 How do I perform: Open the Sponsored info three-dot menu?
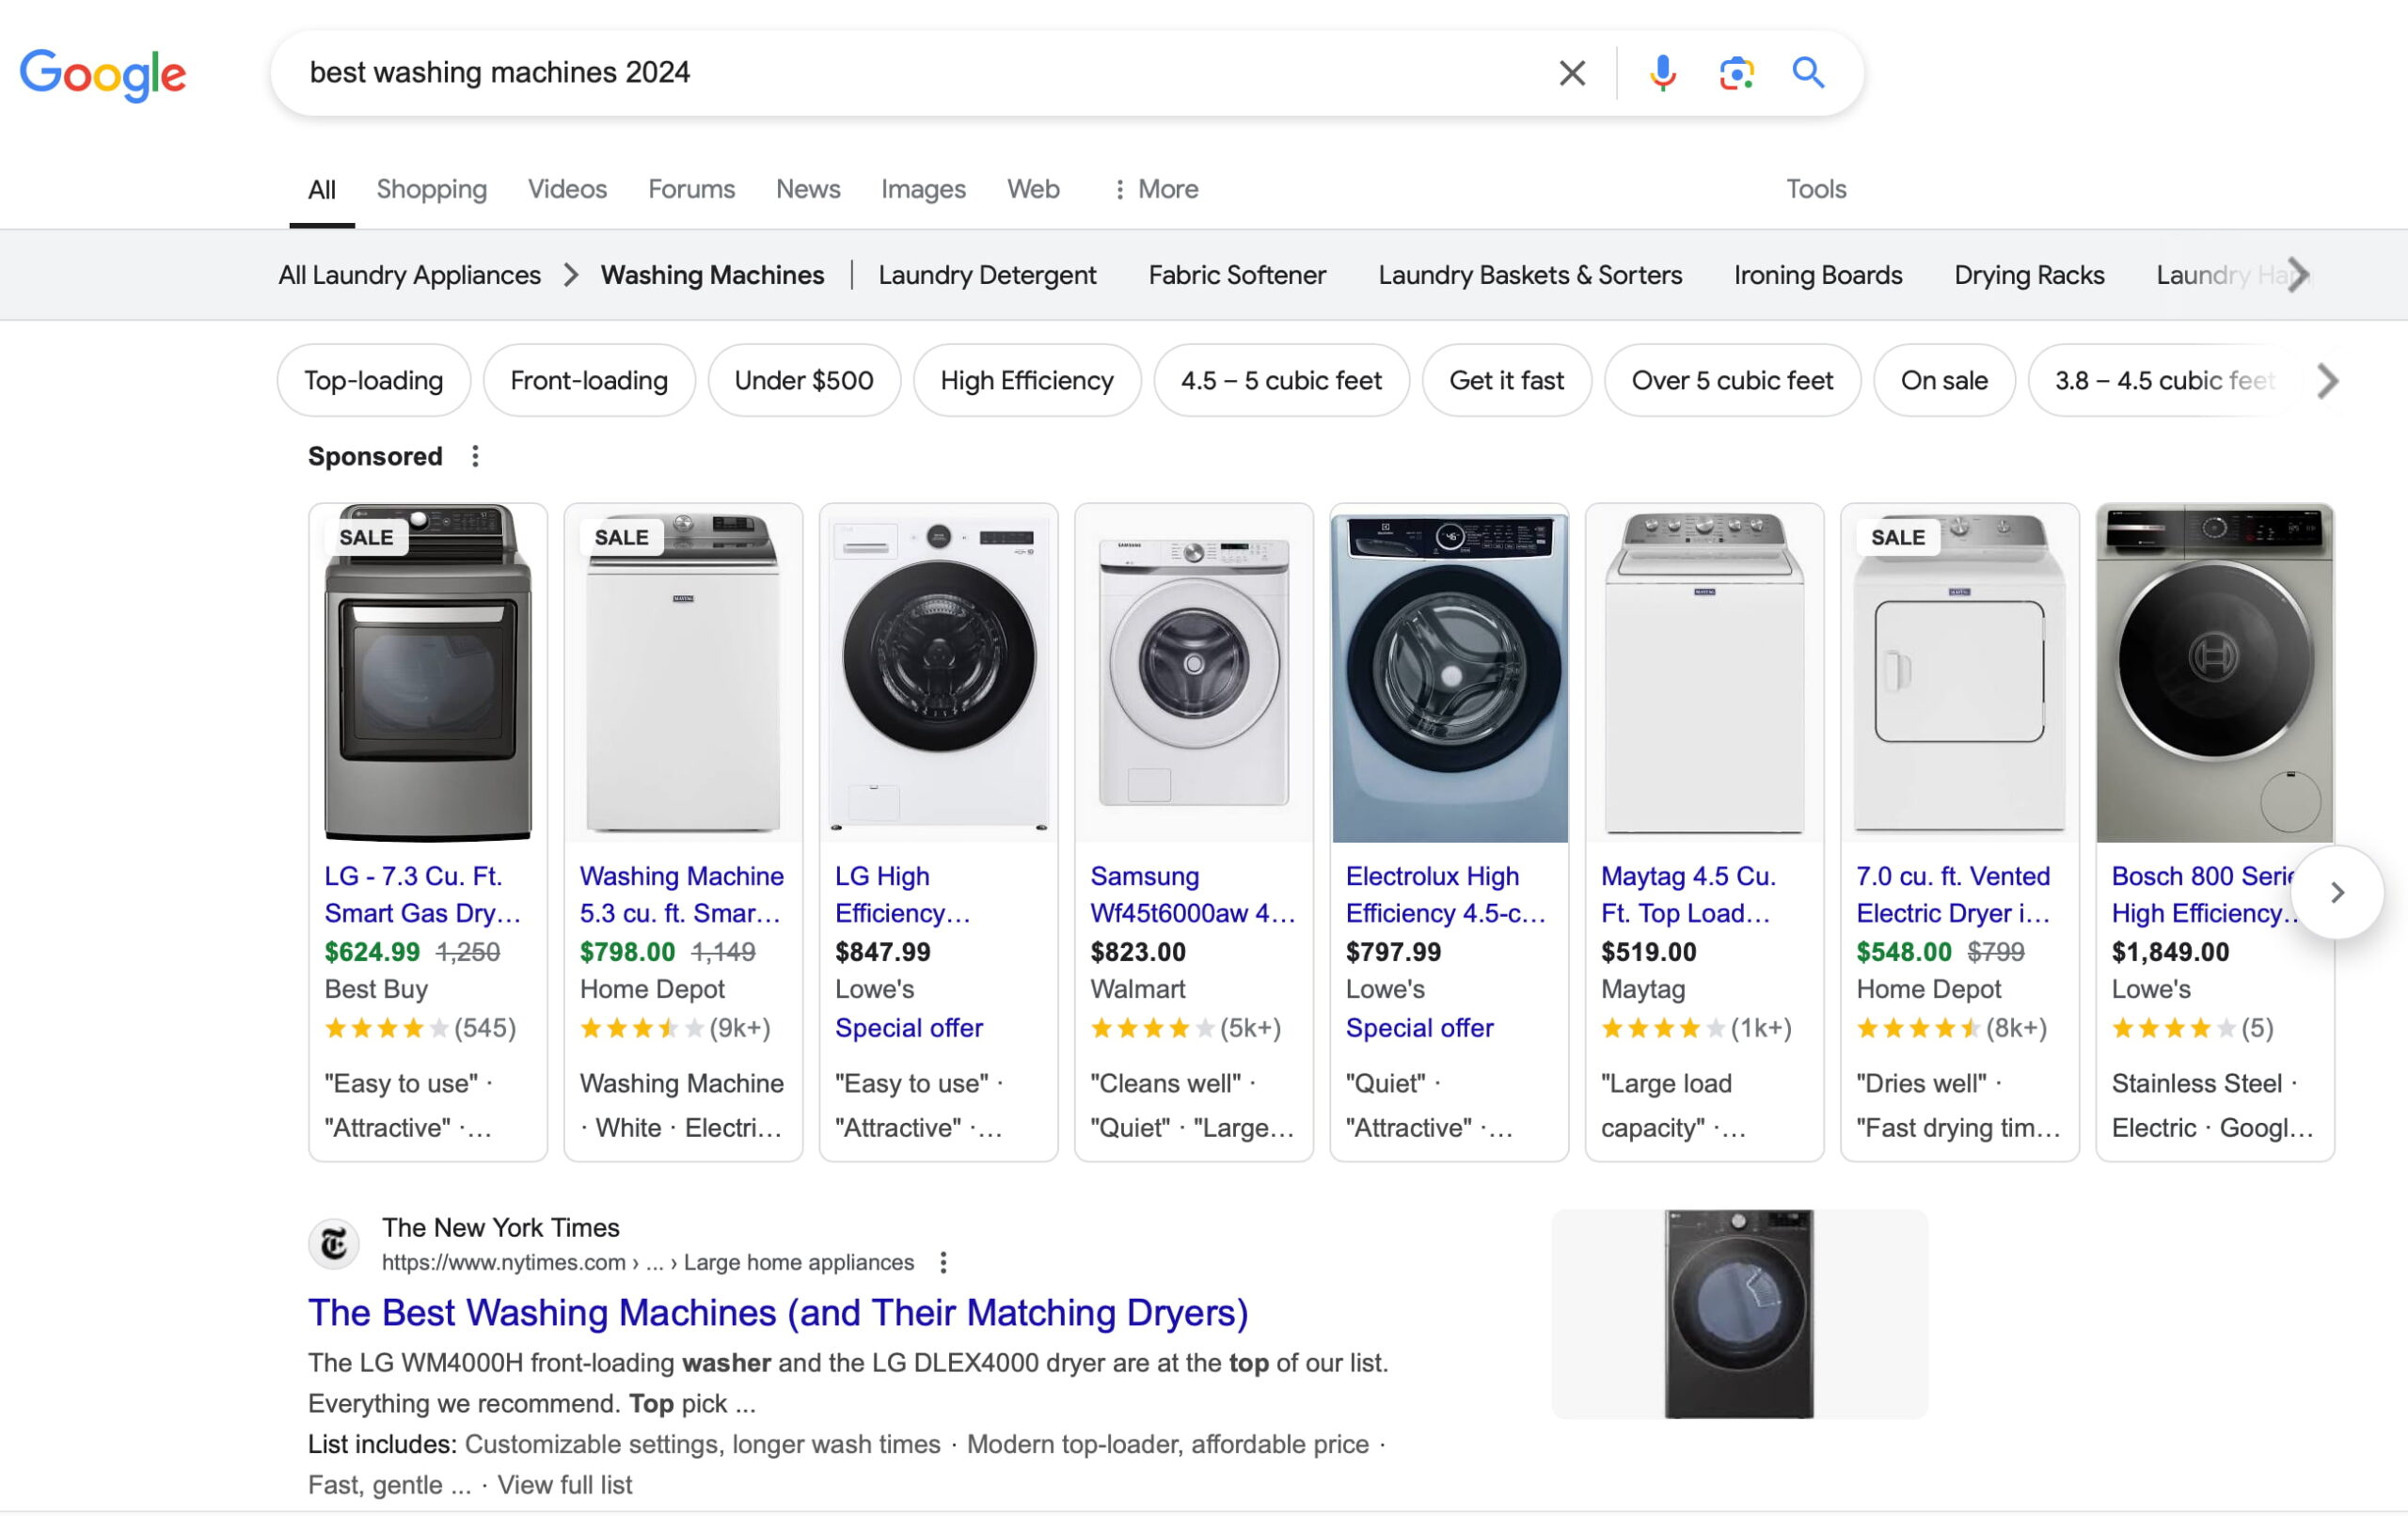coord(475,456)
